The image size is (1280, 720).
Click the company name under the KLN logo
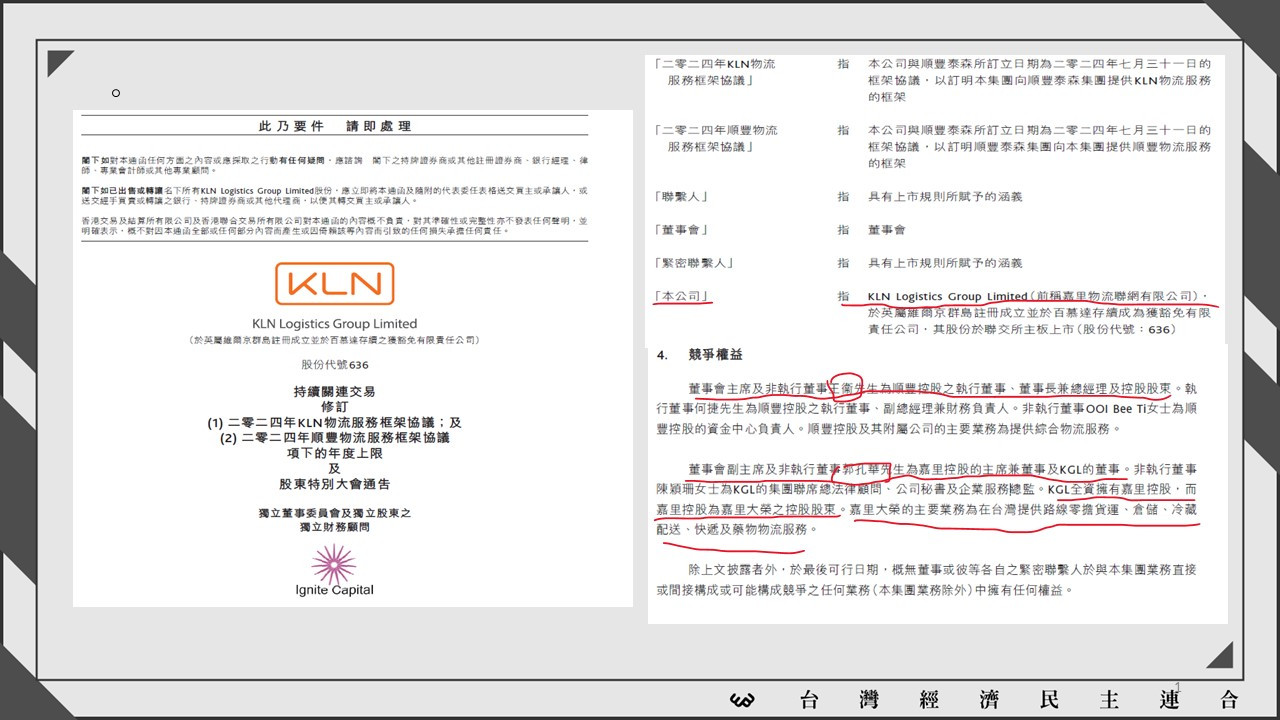point(335,323)
